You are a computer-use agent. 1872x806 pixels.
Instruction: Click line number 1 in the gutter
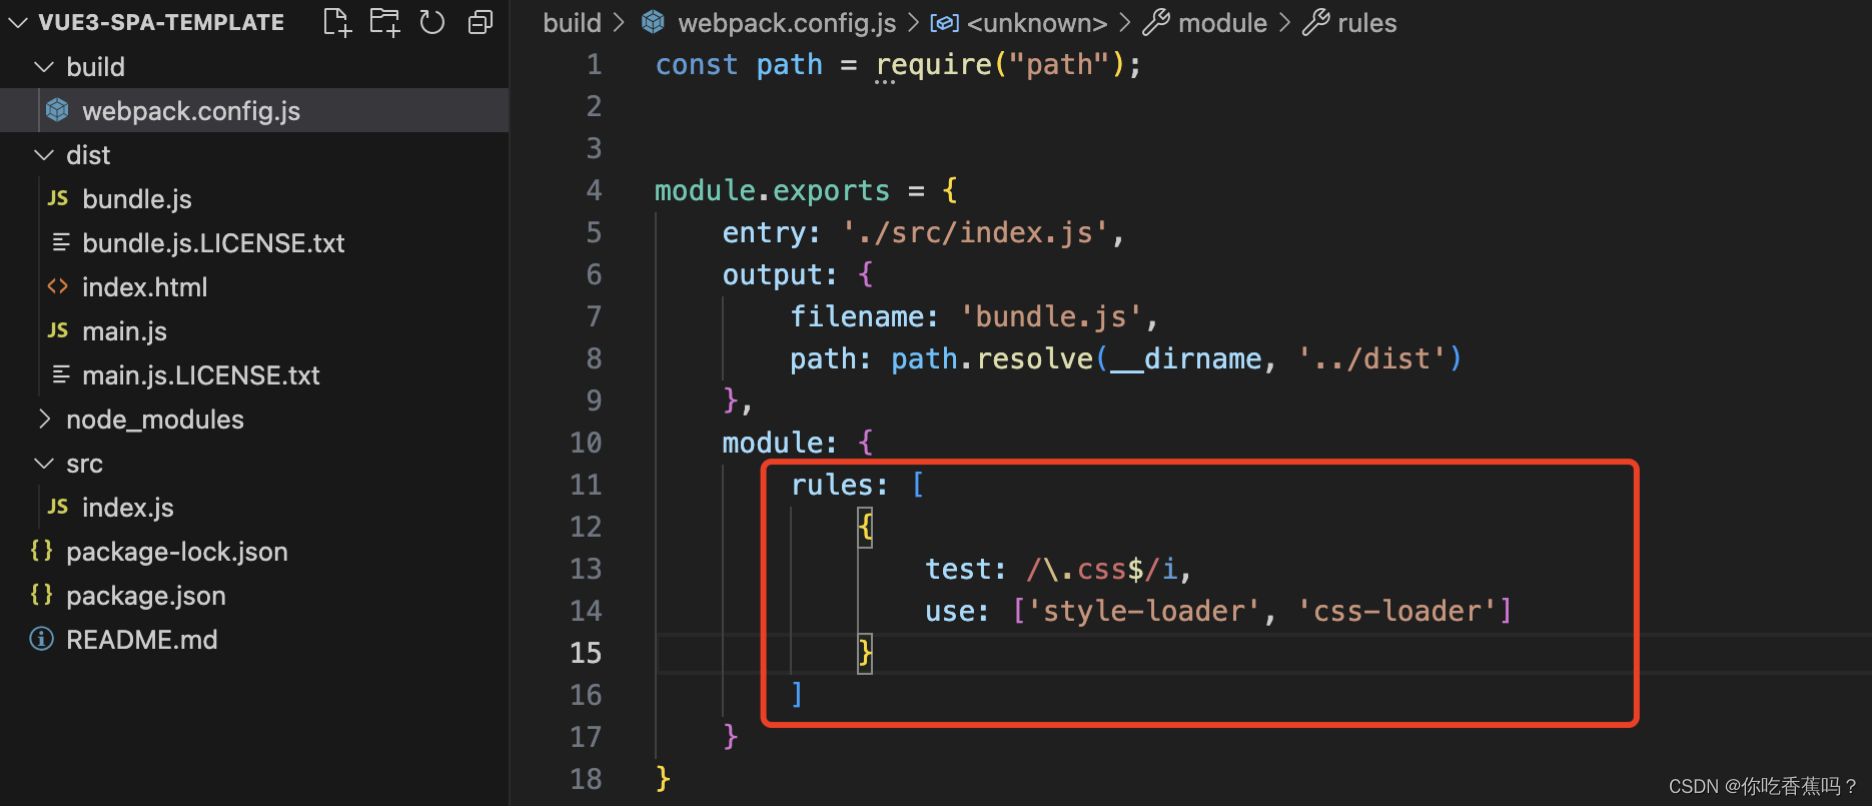[x=594, y=64]
